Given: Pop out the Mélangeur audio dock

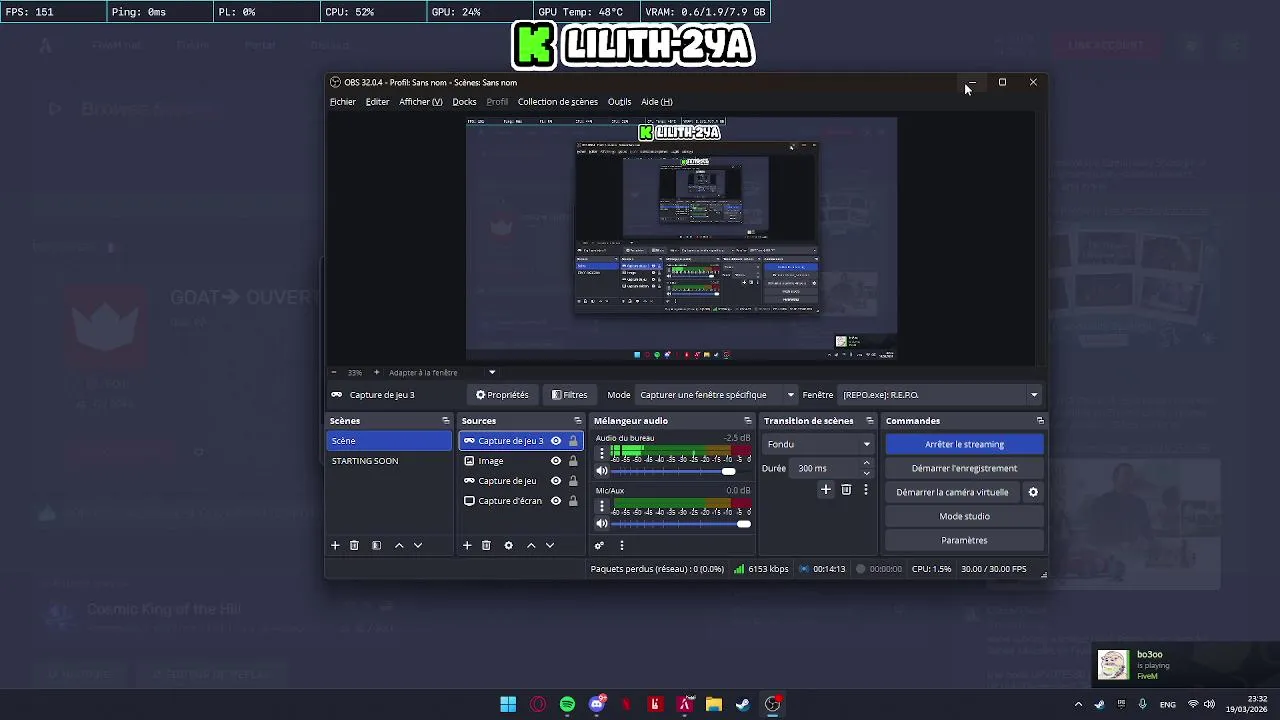Looking at the screenshot, I should pyautogui.click(x=747, y=421).
